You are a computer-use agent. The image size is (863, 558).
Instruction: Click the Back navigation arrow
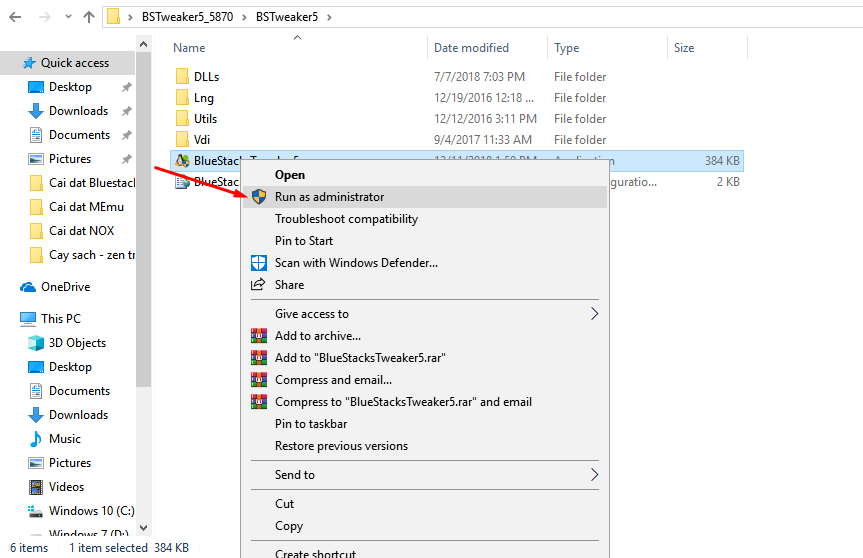[x=15, y=17]
